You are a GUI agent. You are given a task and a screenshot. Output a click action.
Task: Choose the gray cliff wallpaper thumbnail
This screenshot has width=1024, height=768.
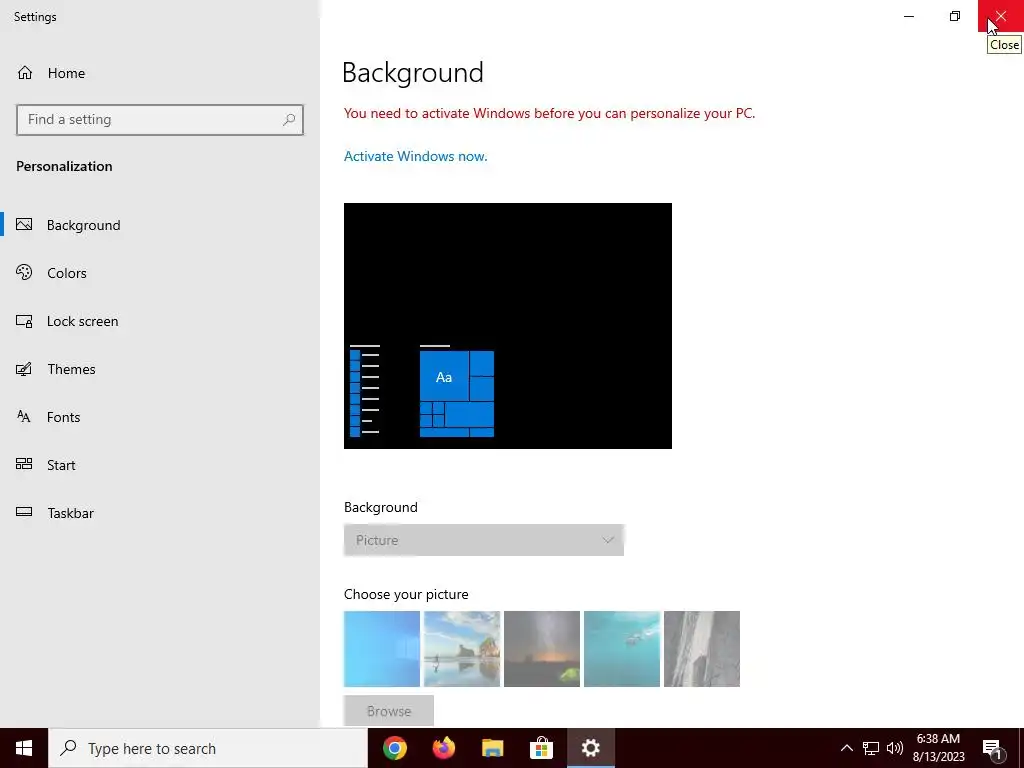click(x=702, y=649)
